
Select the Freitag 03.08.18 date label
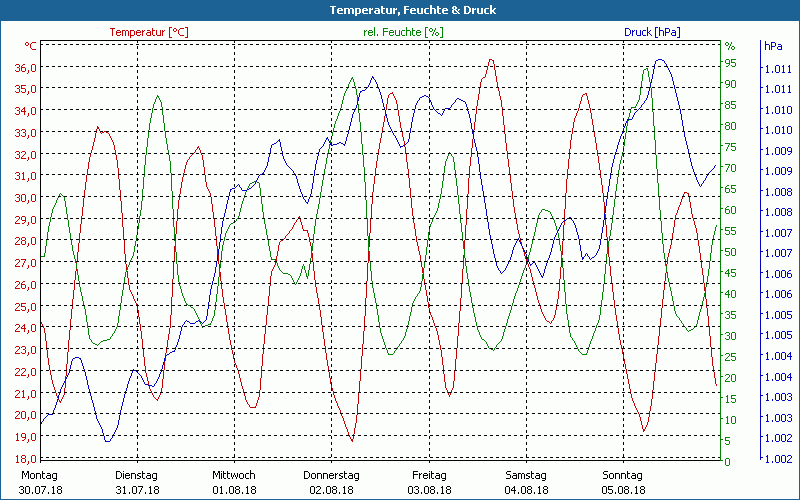point(428,482)
